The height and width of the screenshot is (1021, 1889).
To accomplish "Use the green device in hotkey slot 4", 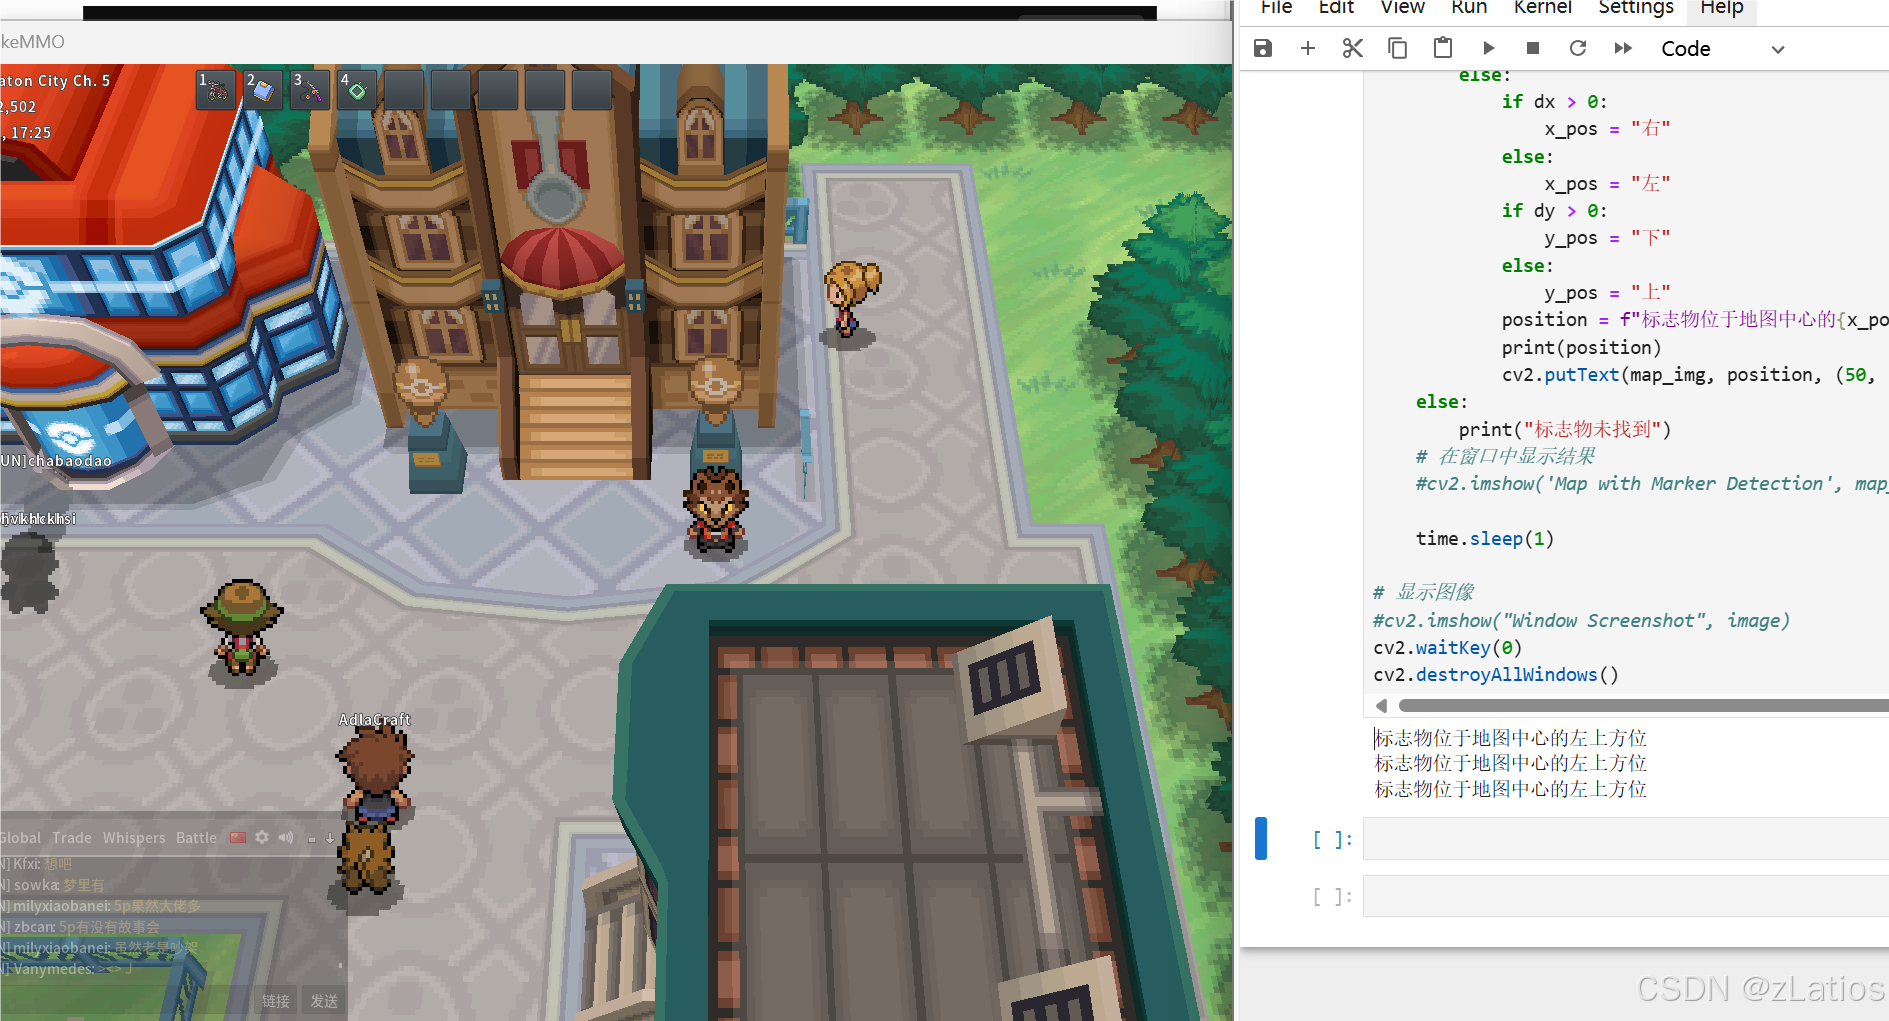I will click(357, 90).
